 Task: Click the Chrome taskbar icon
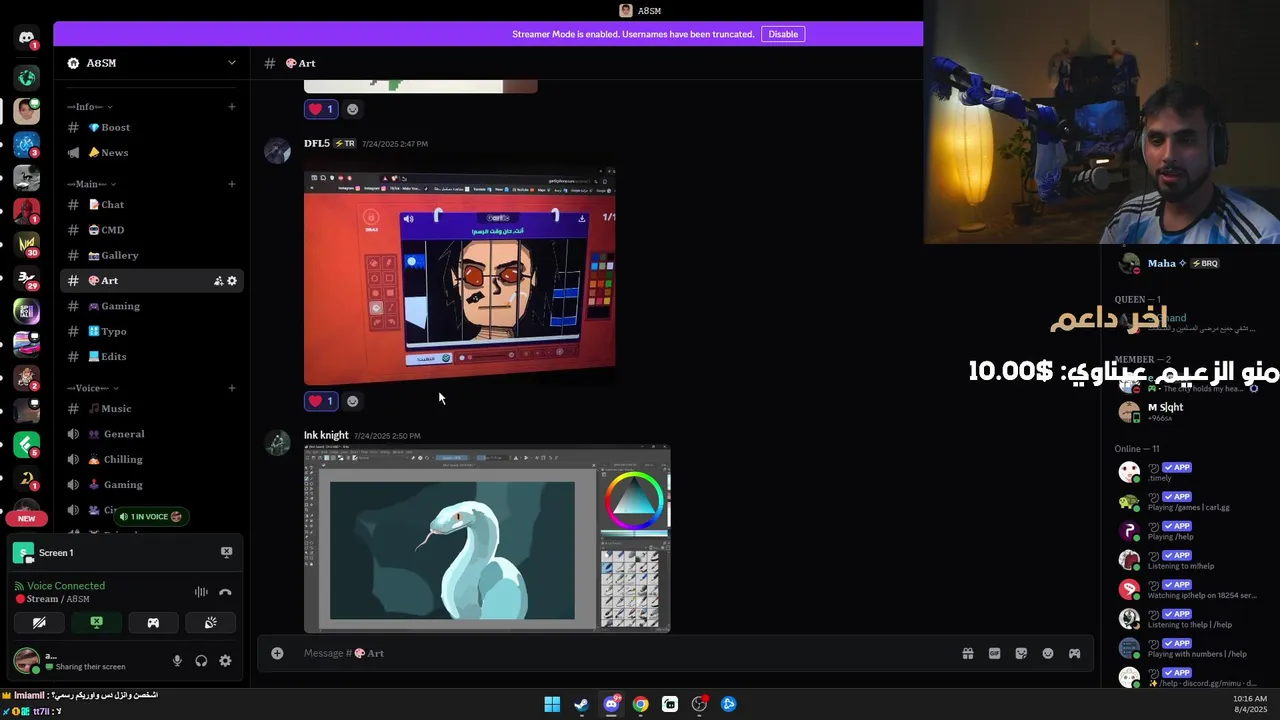[640, 704]
